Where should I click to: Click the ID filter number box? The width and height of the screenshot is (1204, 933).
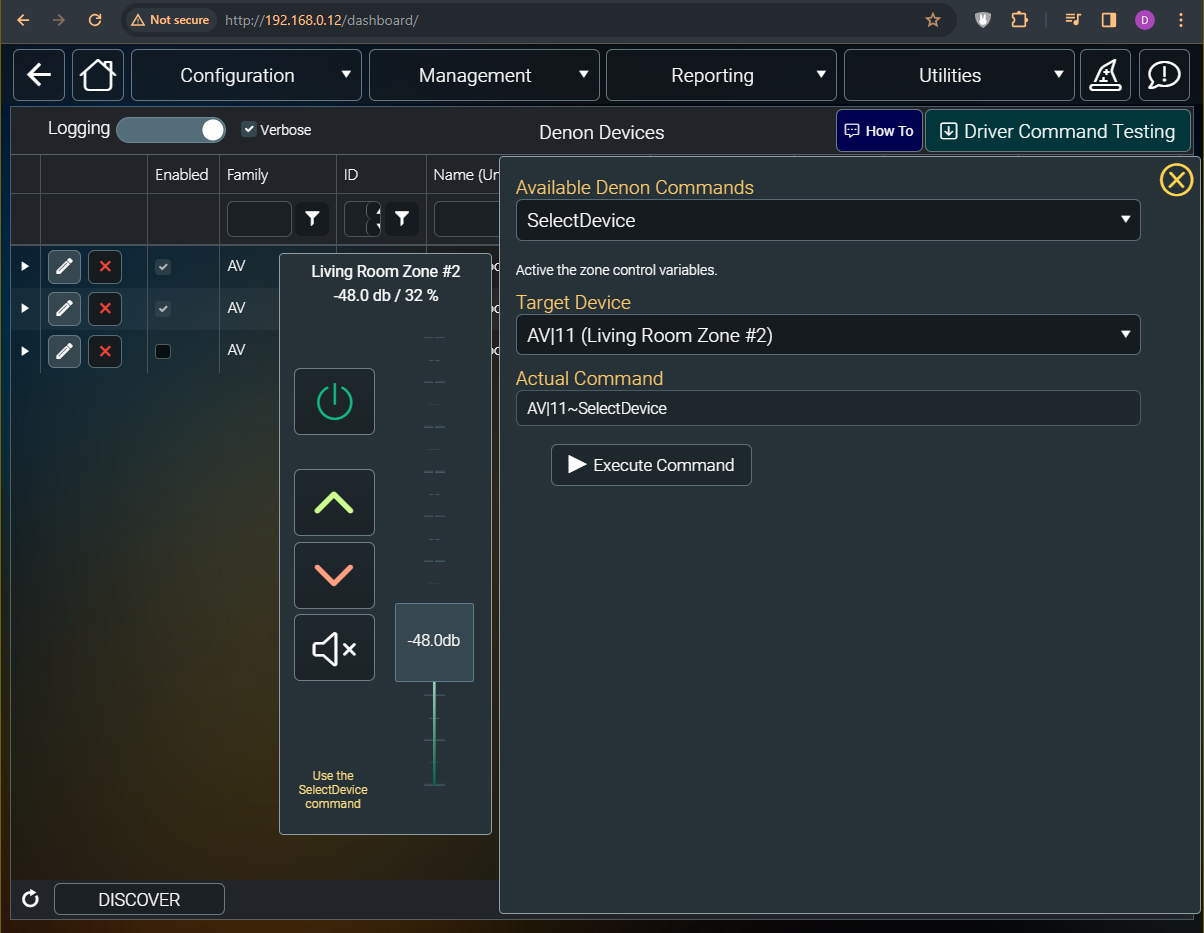362,218
